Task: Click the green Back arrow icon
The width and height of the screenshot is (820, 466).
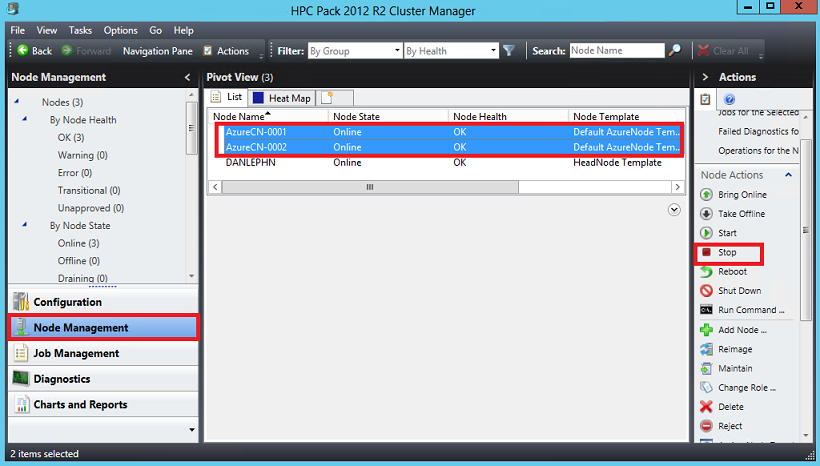Action: 22,50
